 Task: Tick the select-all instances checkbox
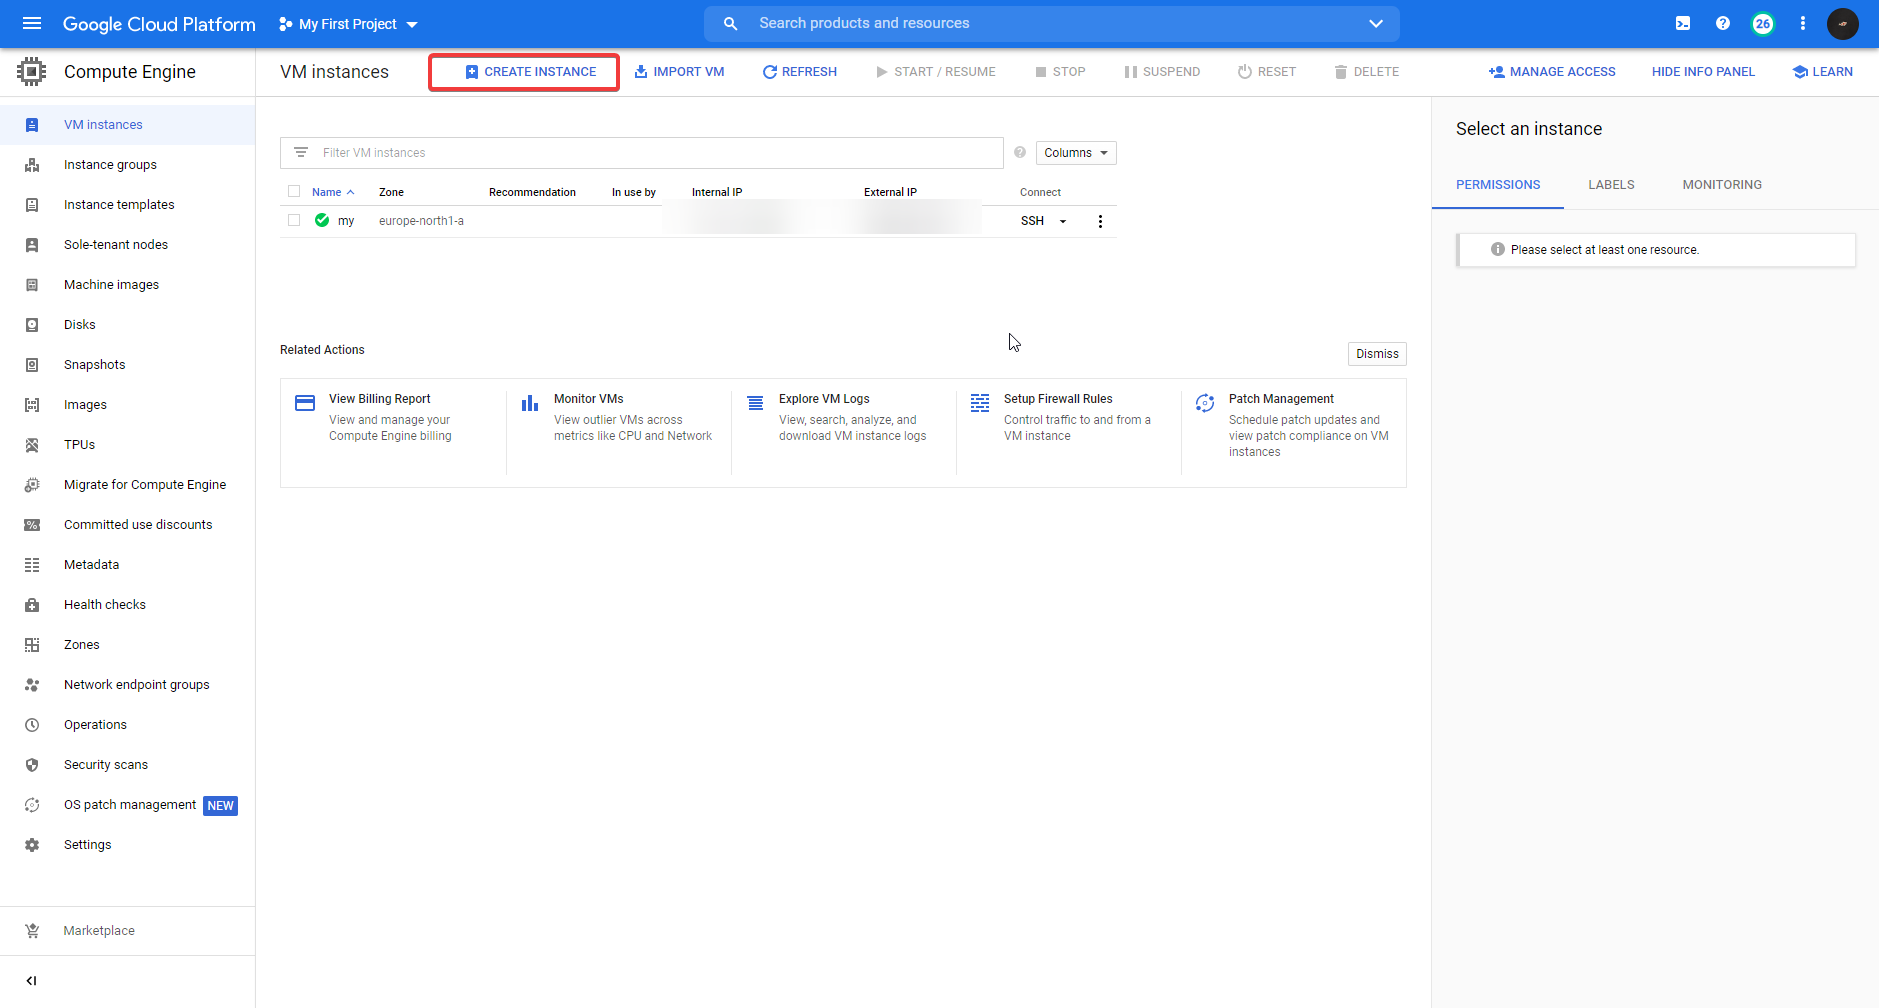[294, 191]
